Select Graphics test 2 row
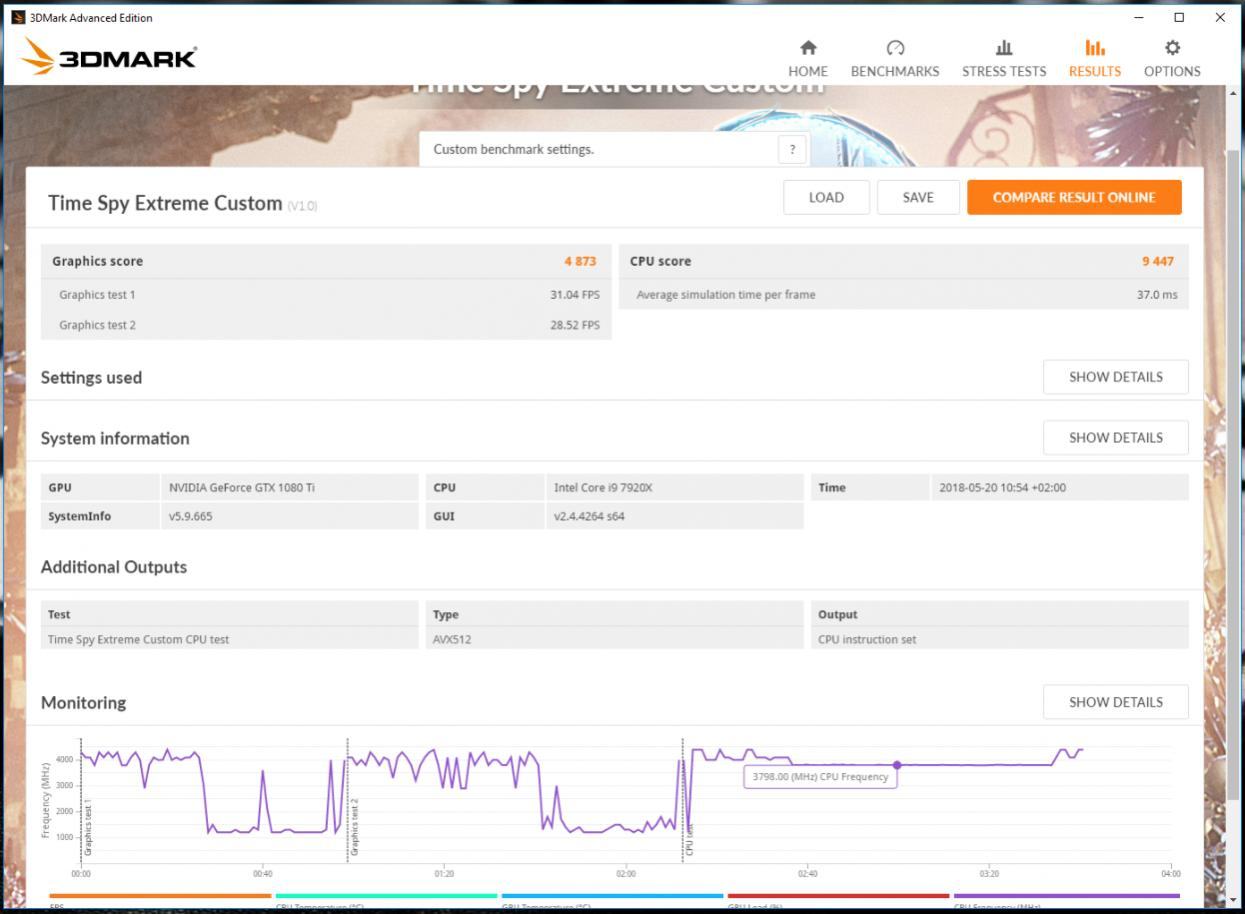The image size is (1245, 914). click(x=326, y=325)
